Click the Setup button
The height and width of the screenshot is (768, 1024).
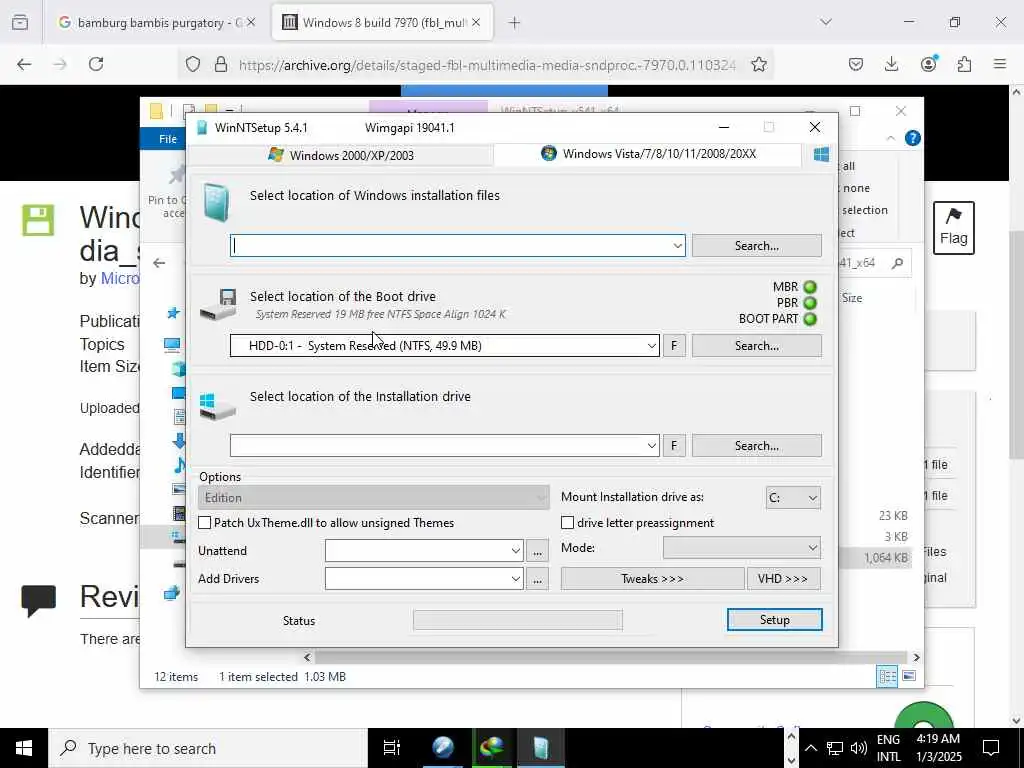click(775, 620)
